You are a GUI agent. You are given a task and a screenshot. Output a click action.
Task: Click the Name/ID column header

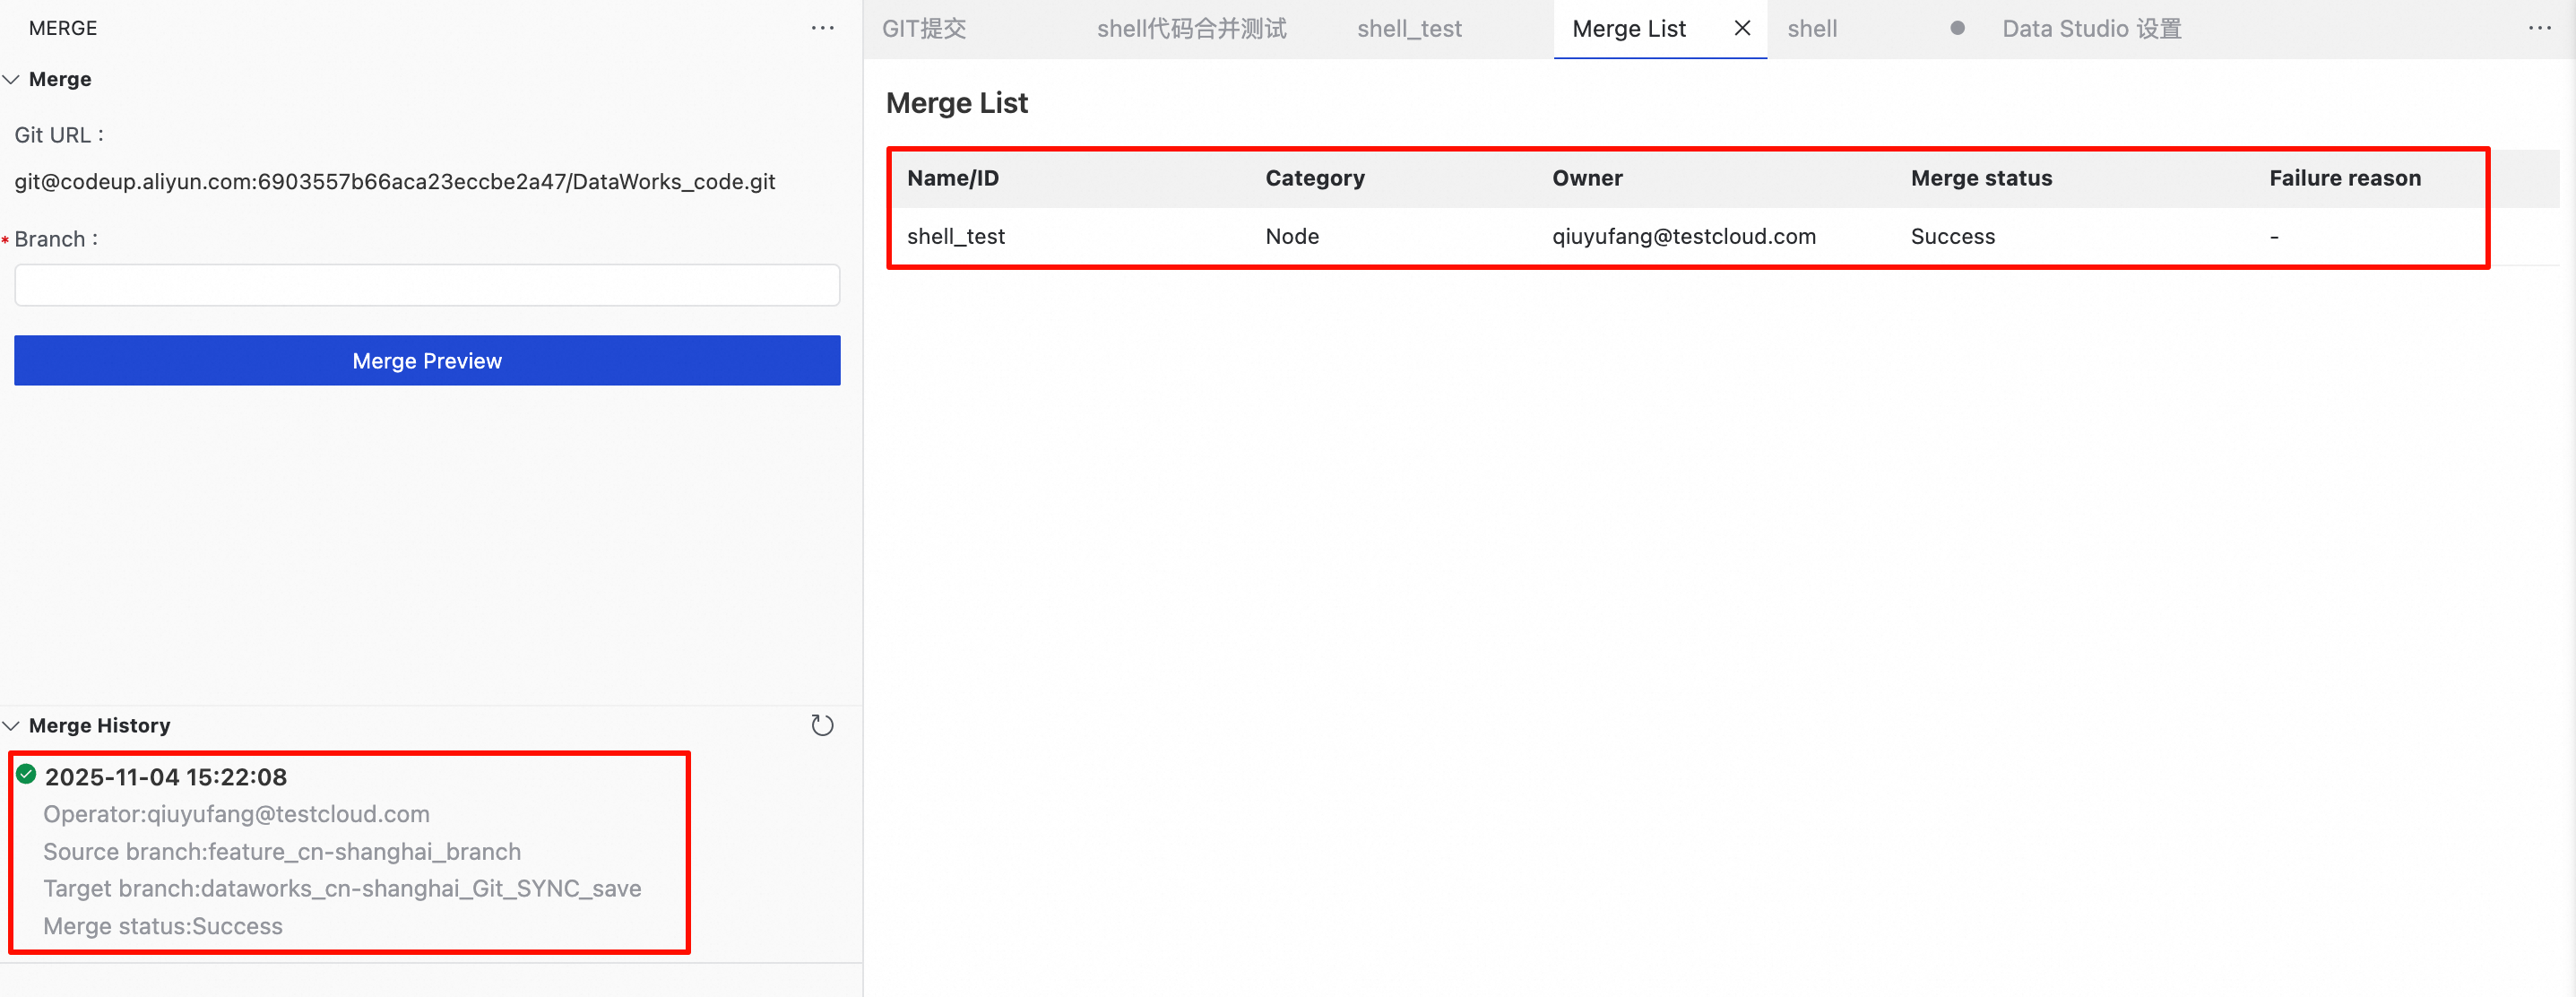pyautogui.click(x=952, y=178)
